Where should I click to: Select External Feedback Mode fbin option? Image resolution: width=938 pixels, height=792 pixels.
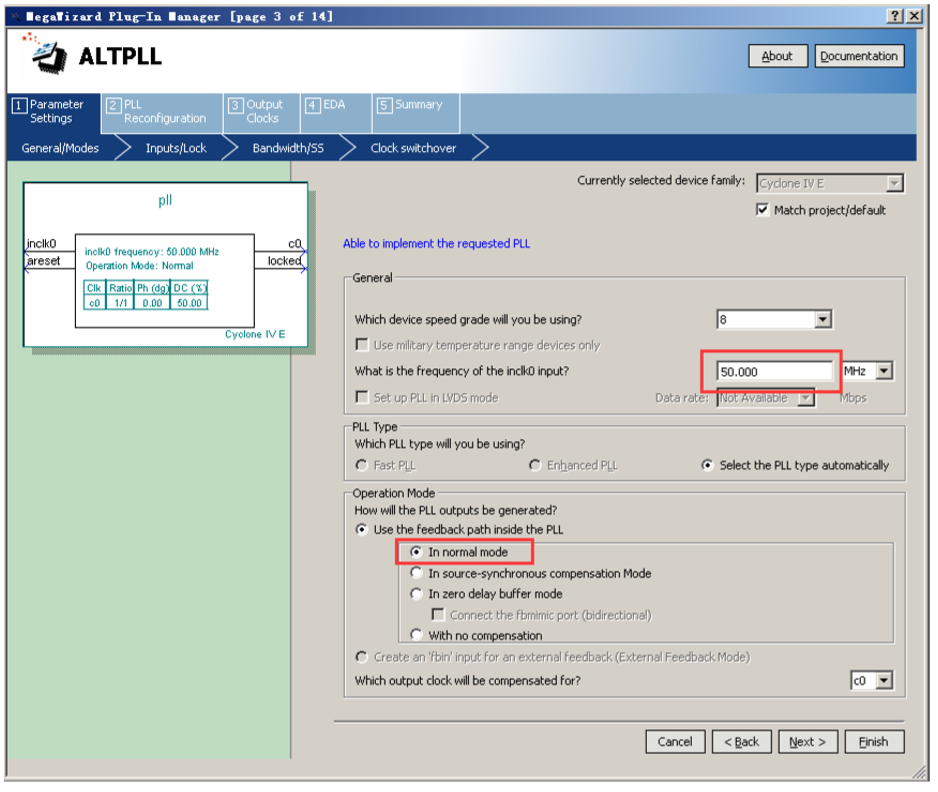(361, 657)
